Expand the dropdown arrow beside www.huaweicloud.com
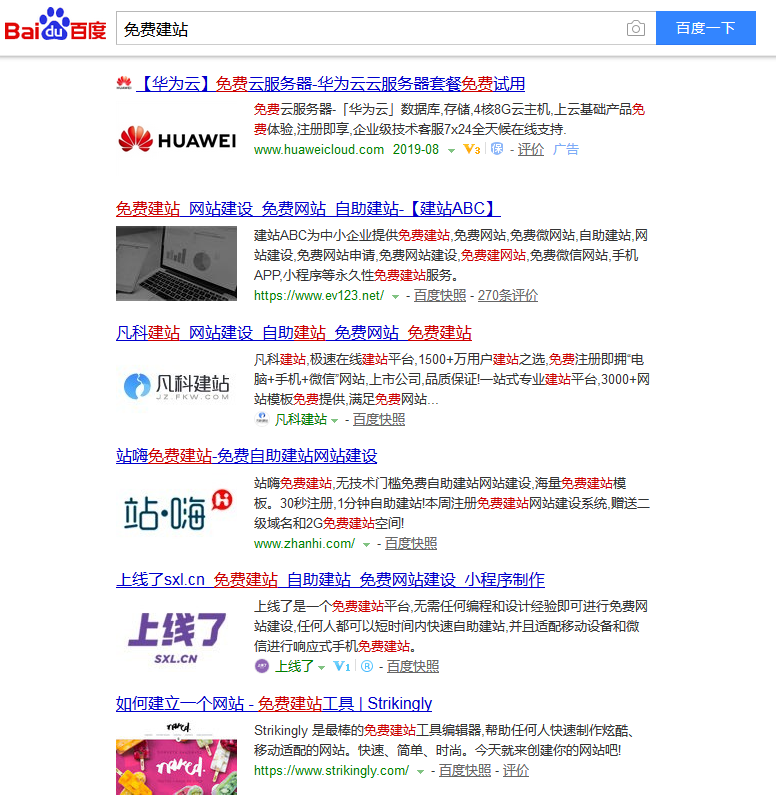The height and width of the screenshot is (804, 776). [451, 150]
